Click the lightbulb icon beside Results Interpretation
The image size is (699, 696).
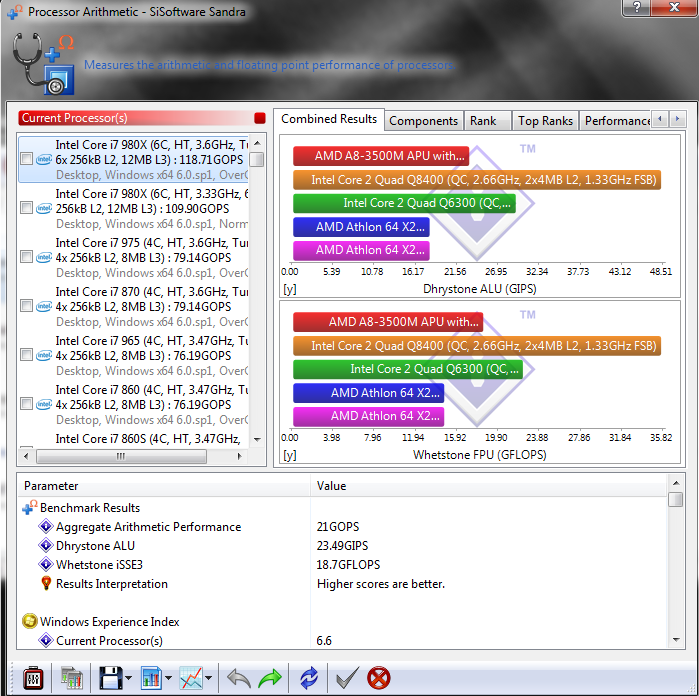(x=46, y=583)
